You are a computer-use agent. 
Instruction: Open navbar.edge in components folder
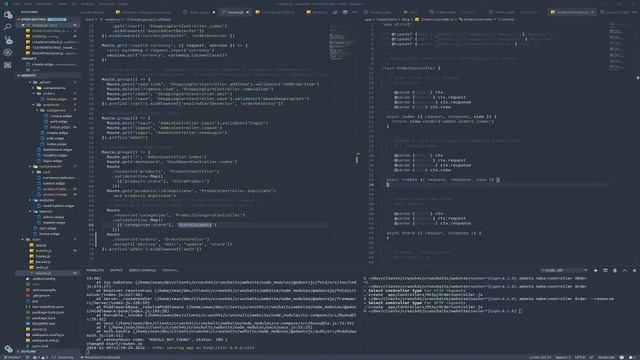point(53,183)
